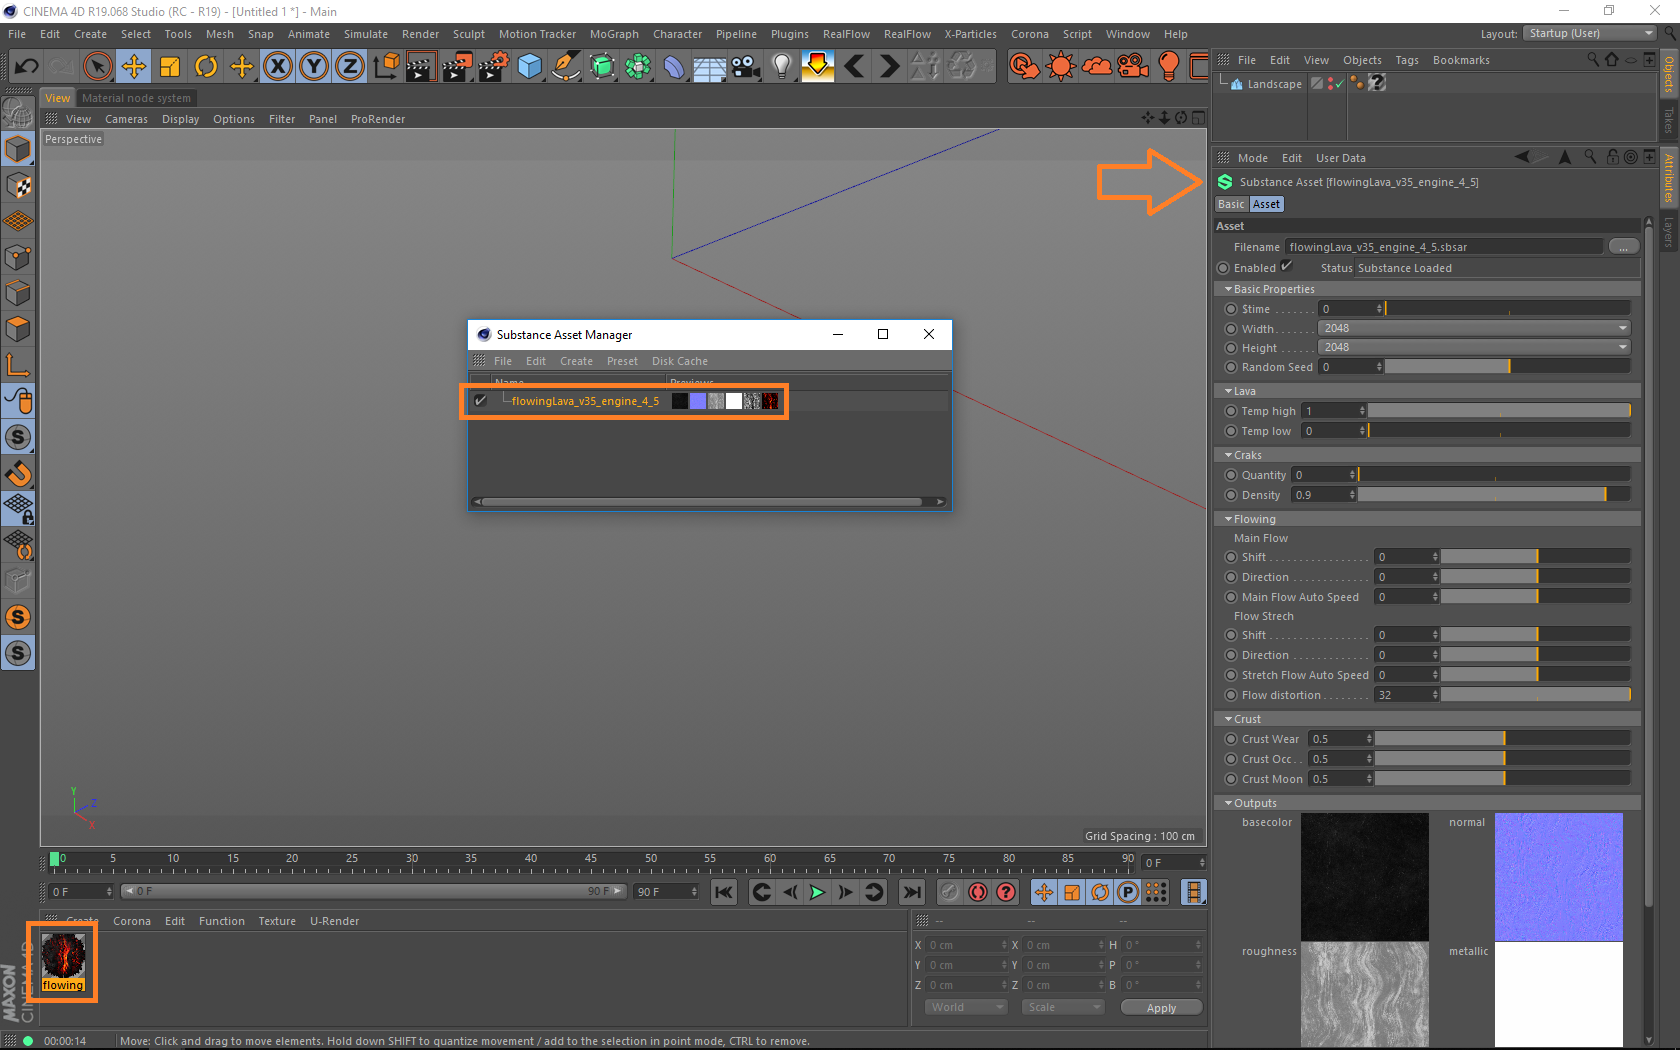The height and width of the screenshot is (1050, 1680).
Task: Click the filename browse ellipsis button
Action: coord(1624,246)
